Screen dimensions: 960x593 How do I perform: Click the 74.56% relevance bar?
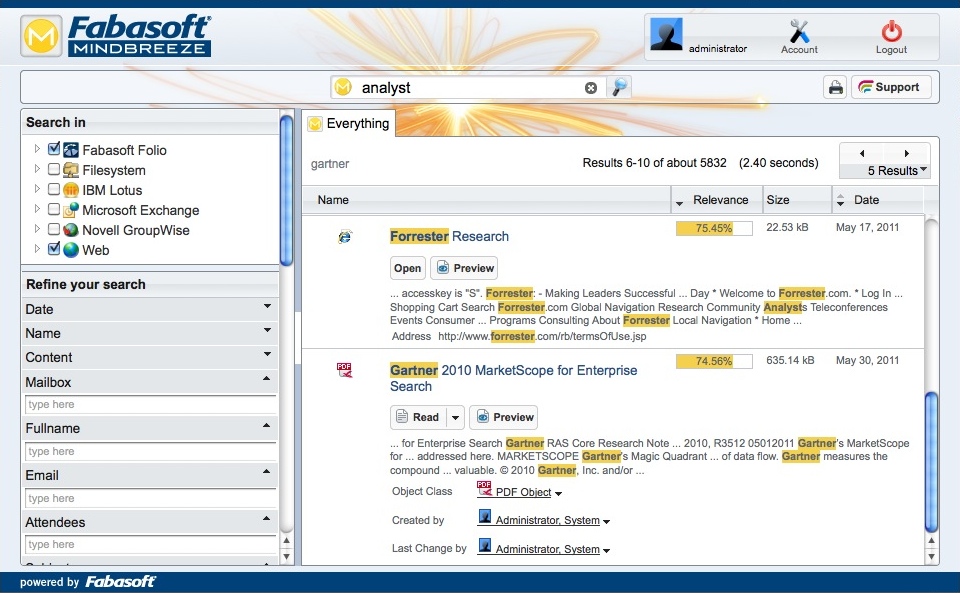(x=714, y=362)
